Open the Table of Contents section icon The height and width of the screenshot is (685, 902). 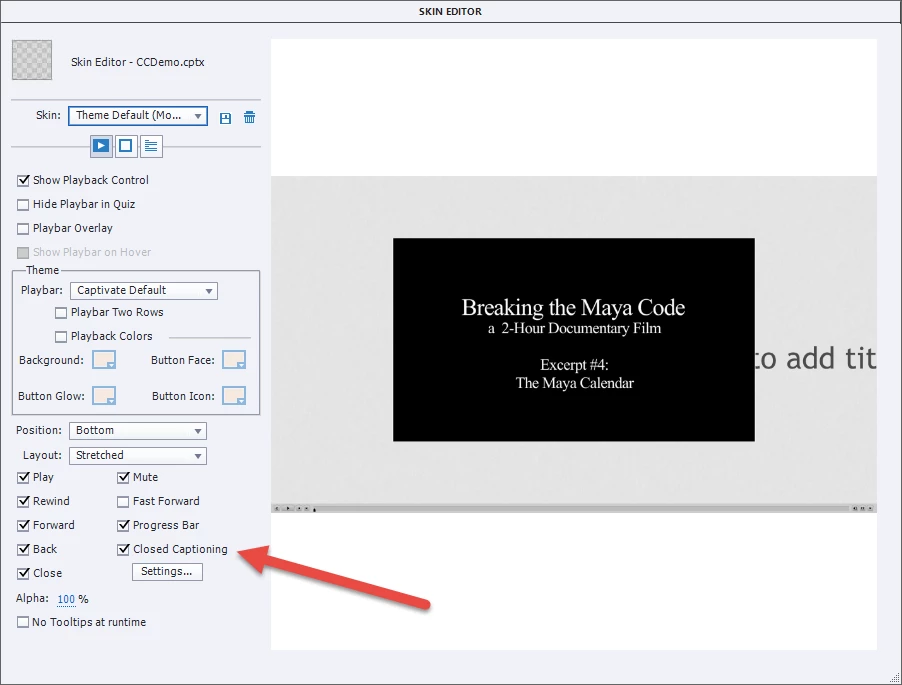(151, 146)
